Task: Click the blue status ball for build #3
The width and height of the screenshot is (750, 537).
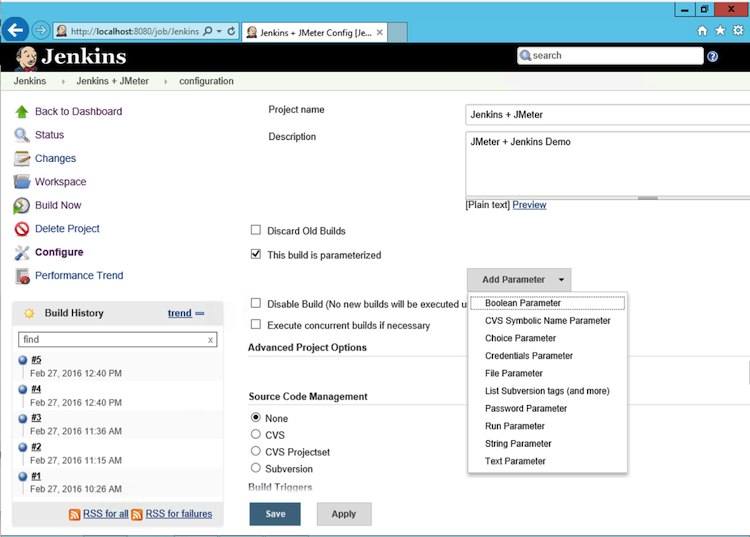Action: click(x=22, y=418)
